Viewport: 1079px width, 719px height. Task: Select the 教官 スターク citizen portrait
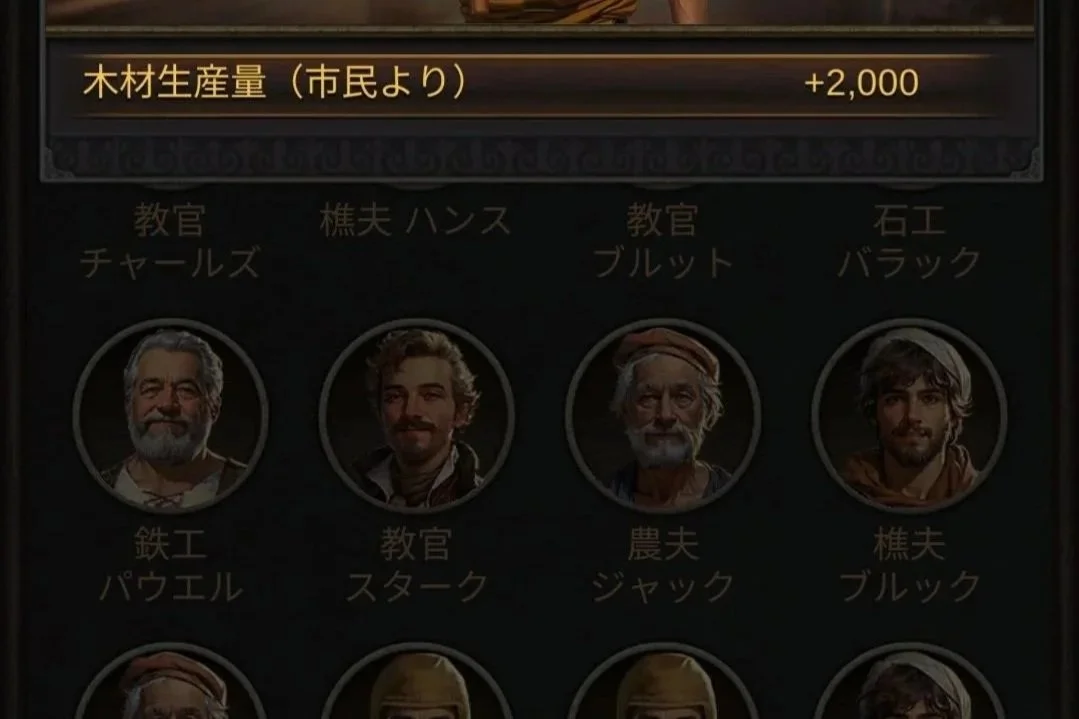[416, 416]
